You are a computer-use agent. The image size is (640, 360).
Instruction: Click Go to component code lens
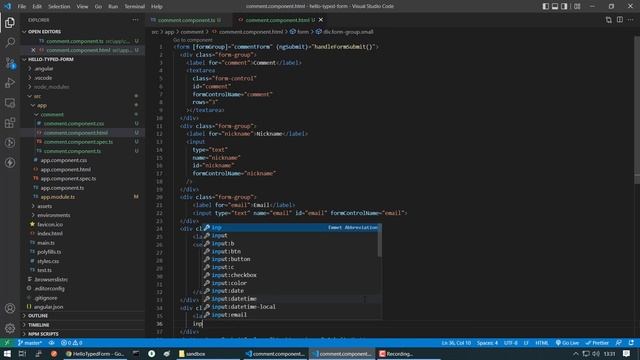[193, 40]
